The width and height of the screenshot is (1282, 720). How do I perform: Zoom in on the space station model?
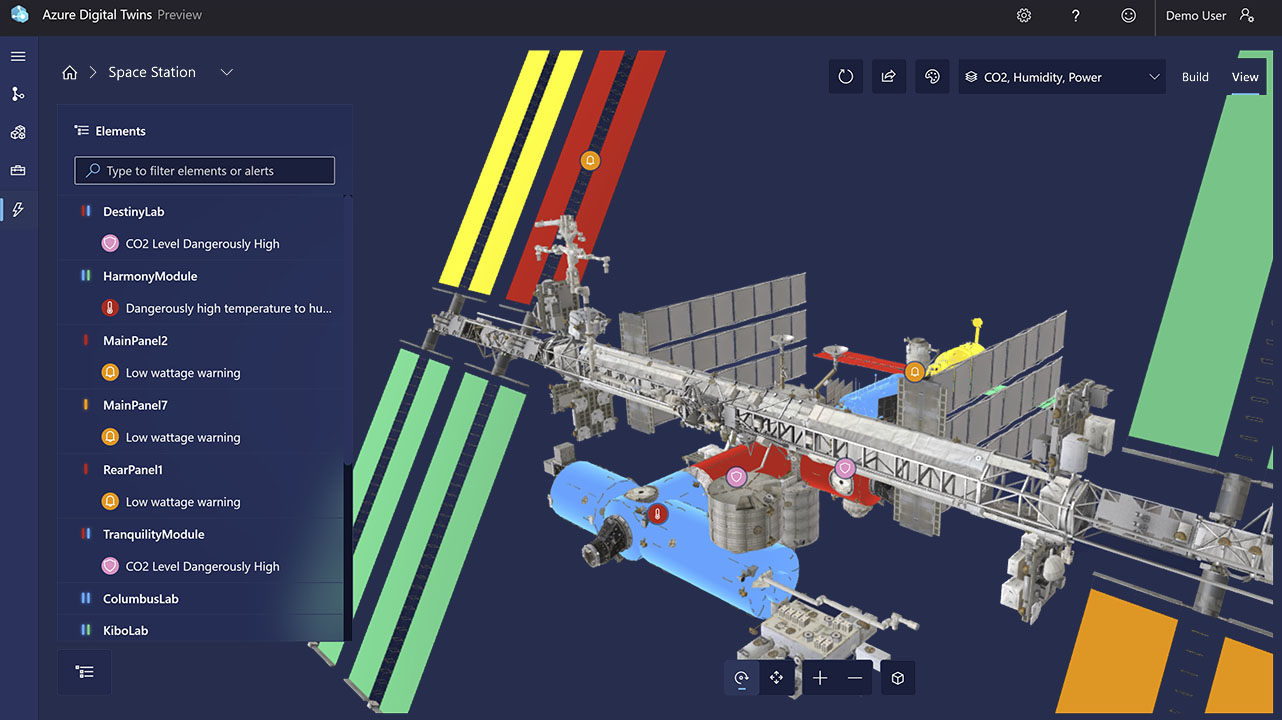point(820,677)
